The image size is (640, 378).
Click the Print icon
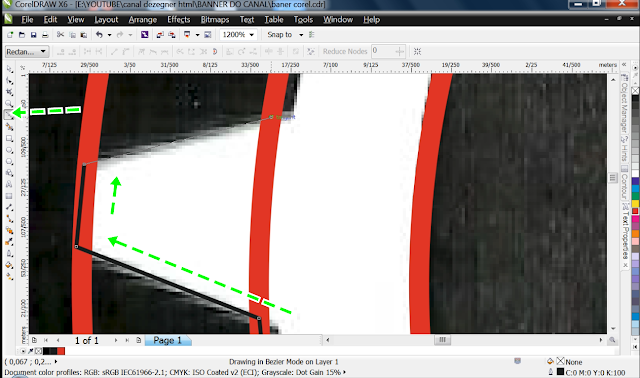(x=45, y=35)
